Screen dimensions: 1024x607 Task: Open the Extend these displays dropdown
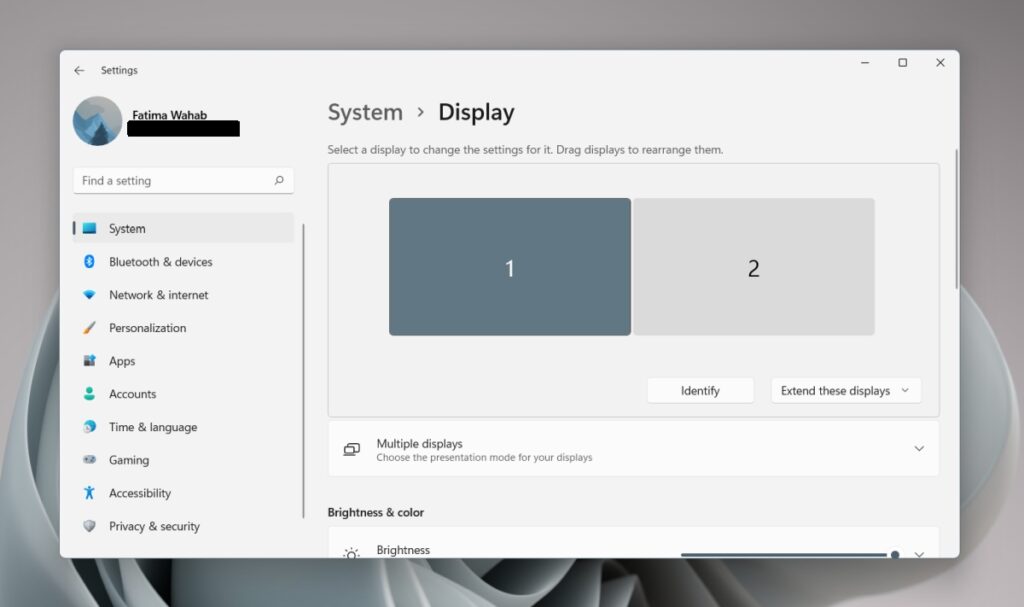click(845, 390)
